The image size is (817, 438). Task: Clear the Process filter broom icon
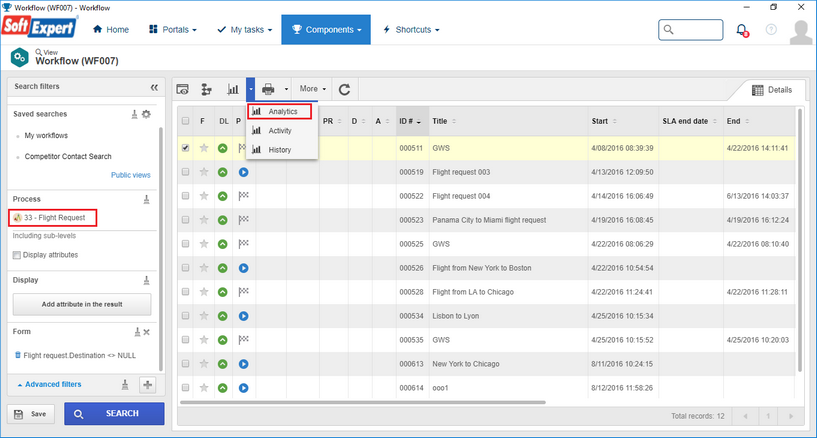pyautogui.click(x=146, y=199)
